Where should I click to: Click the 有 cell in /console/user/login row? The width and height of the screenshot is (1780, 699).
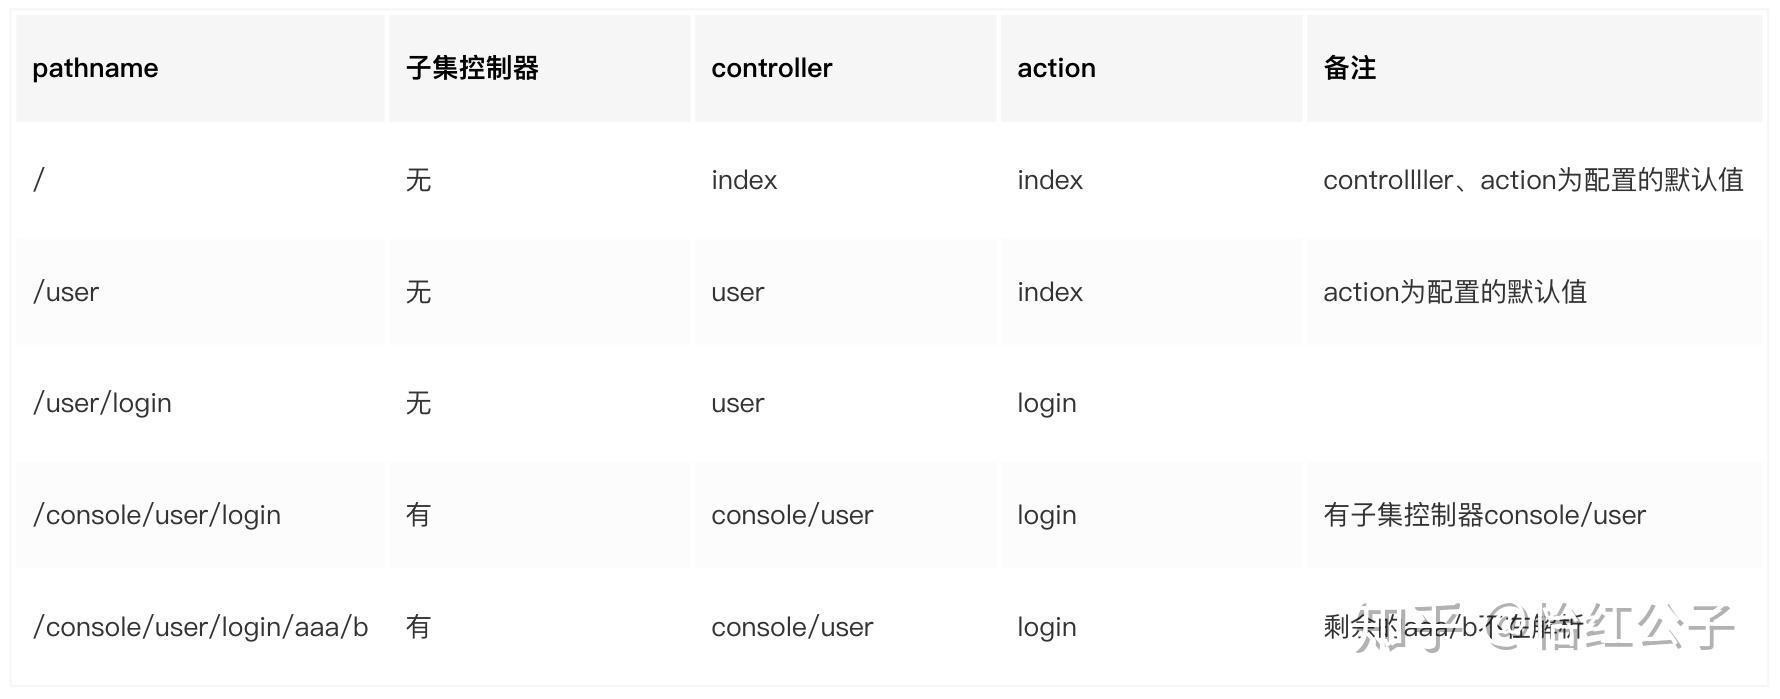point(418,515)
